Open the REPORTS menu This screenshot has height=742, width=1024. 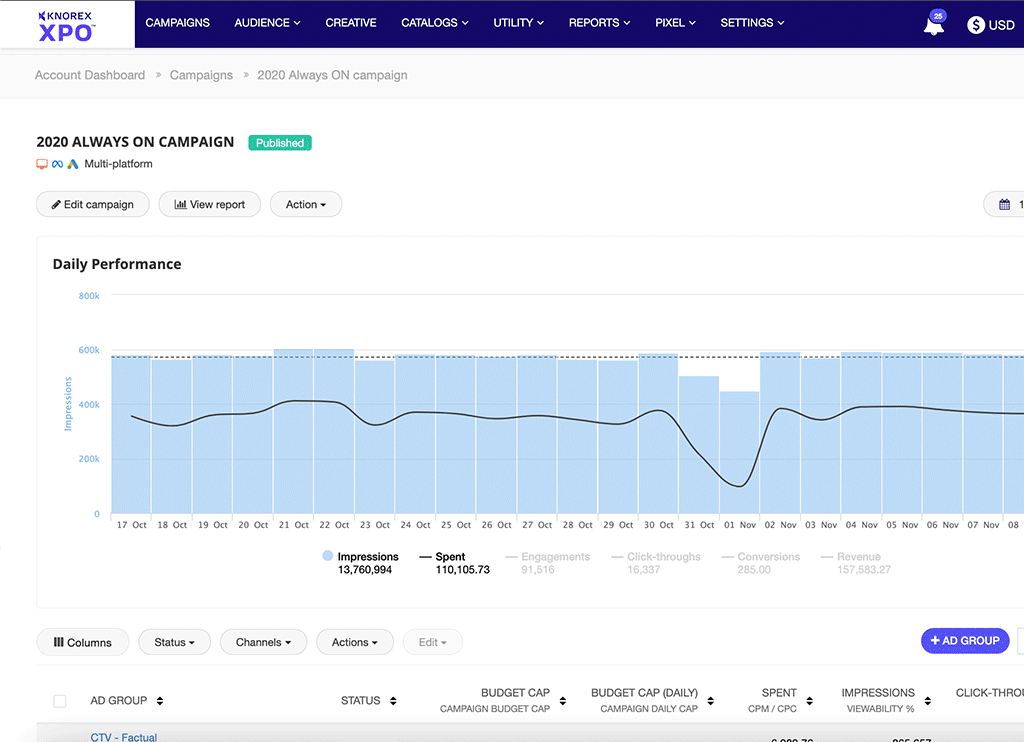(x=599, y=23)
